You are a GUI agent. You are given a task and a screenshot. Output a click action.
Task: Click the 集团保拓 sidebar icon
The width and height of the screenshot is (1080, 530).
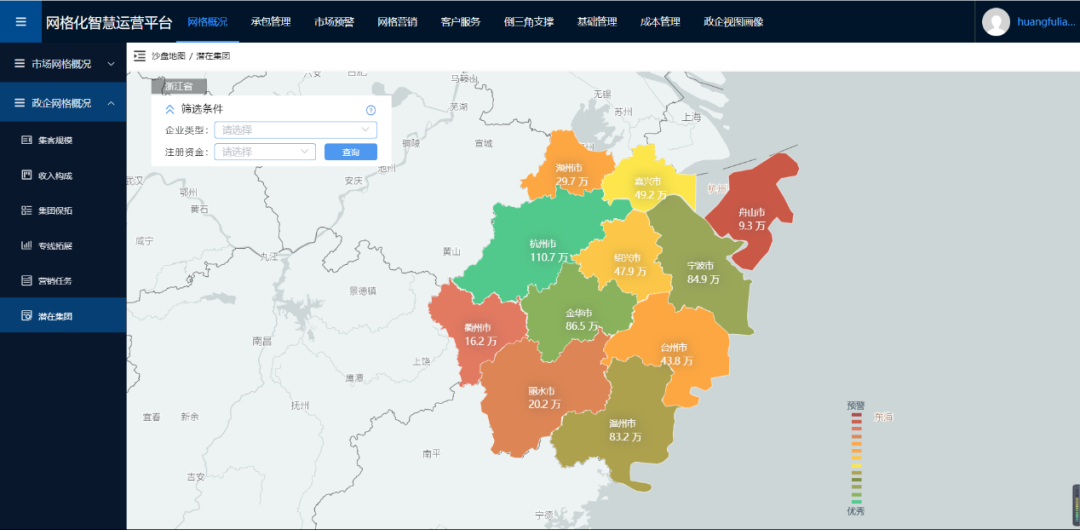click(27, 210)
